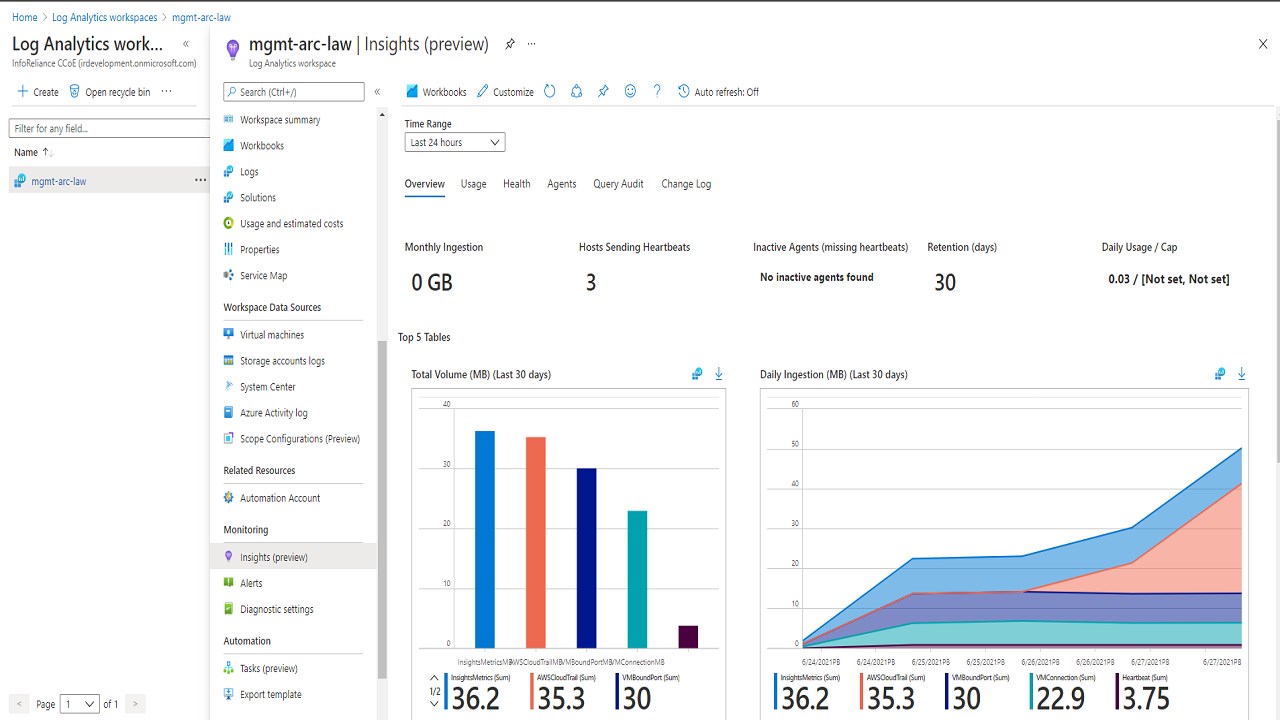Switch to the Health tab
This screenshot has height=720, width=1280.
click(517, 184)
